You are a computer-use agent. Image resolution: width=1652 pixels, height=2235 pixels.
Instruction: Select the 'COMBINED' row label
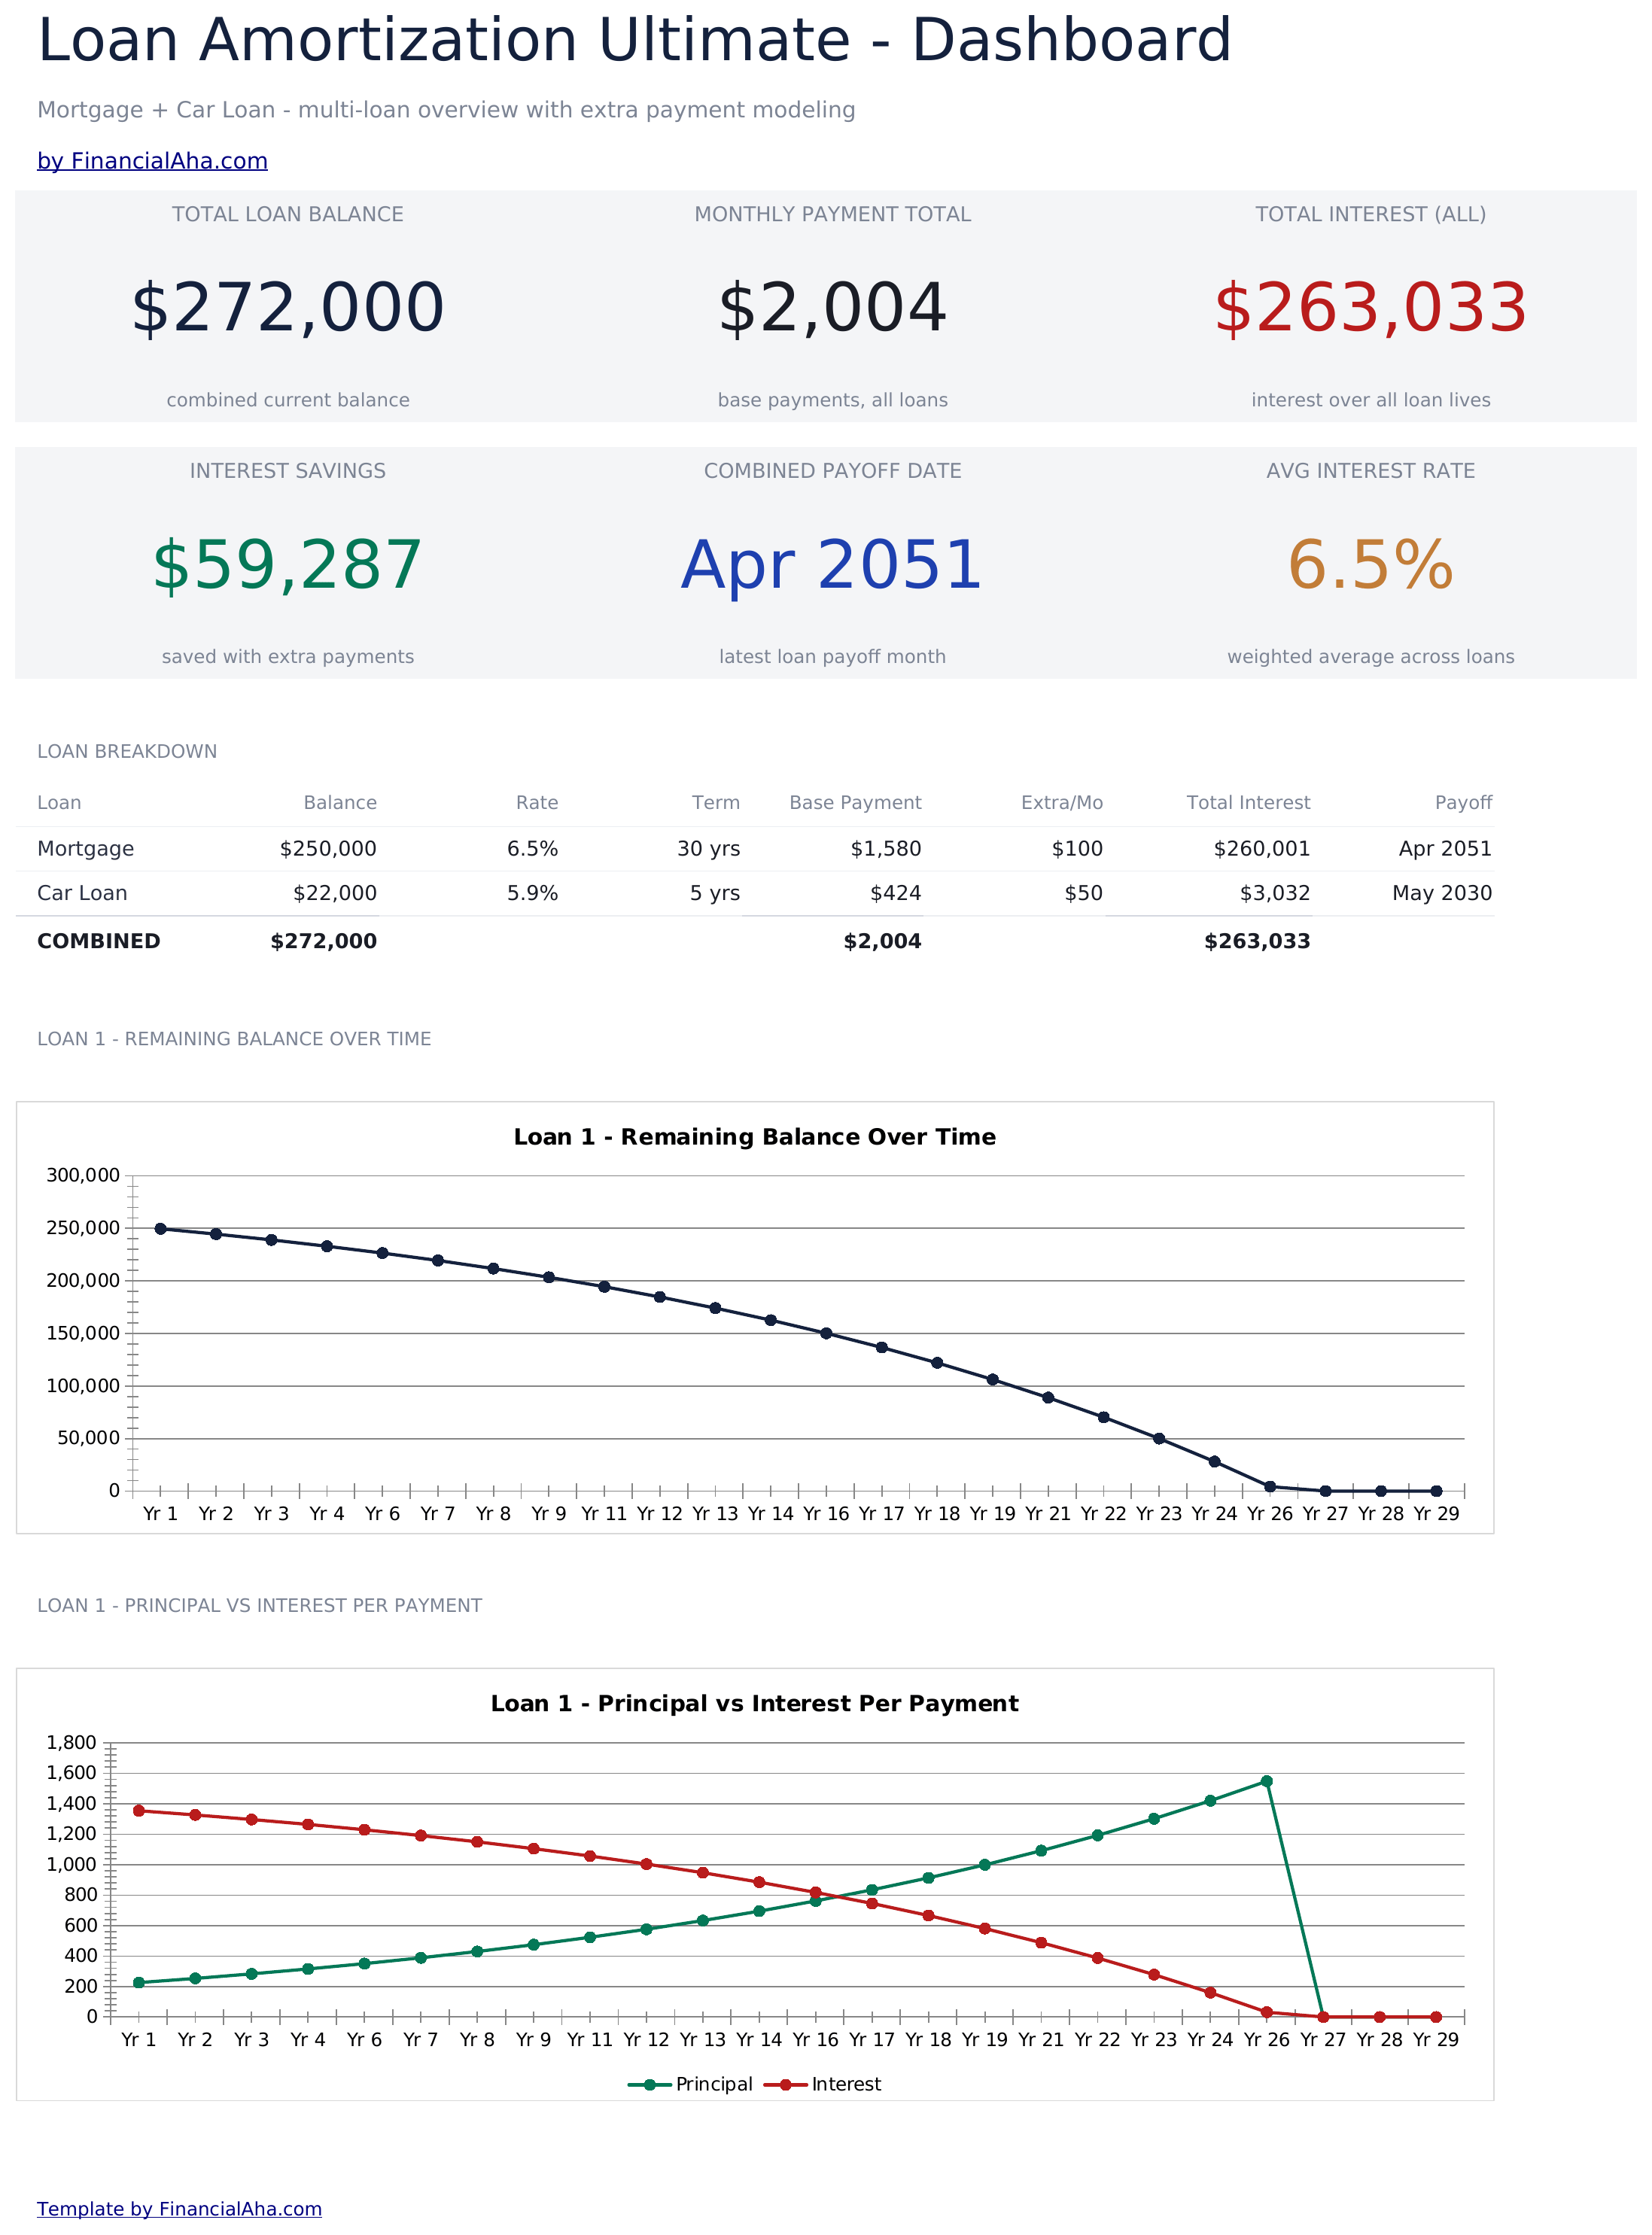pos(98,942)
